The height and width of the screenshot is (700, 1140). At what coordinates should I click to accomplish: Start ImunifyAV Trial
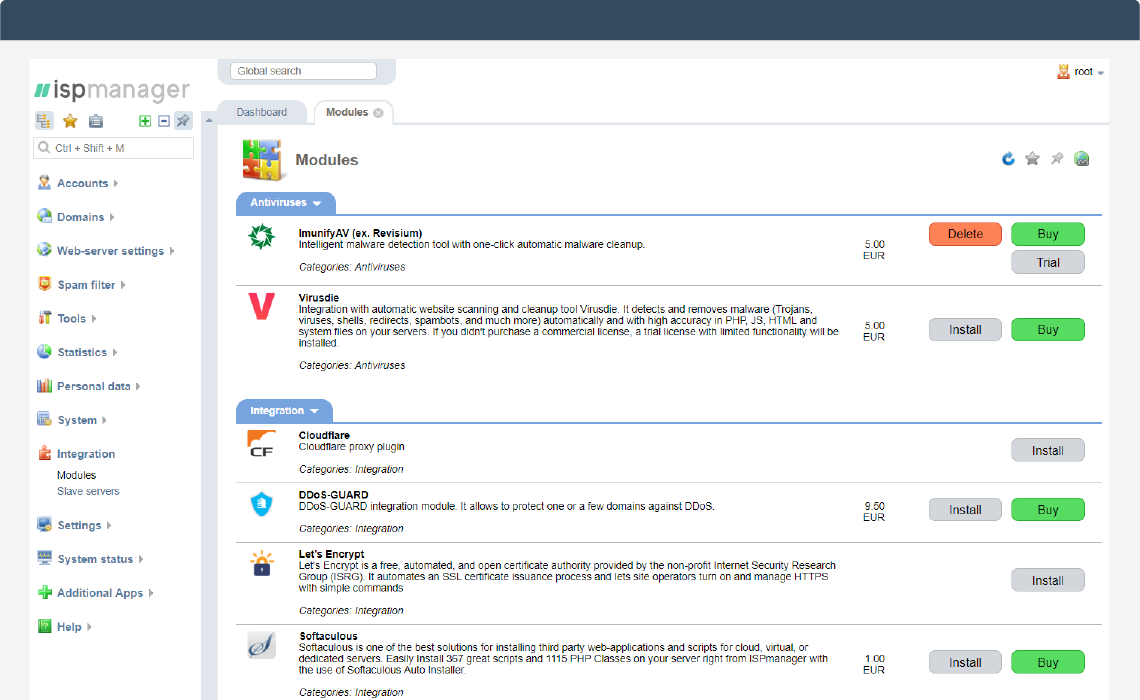1048,262
